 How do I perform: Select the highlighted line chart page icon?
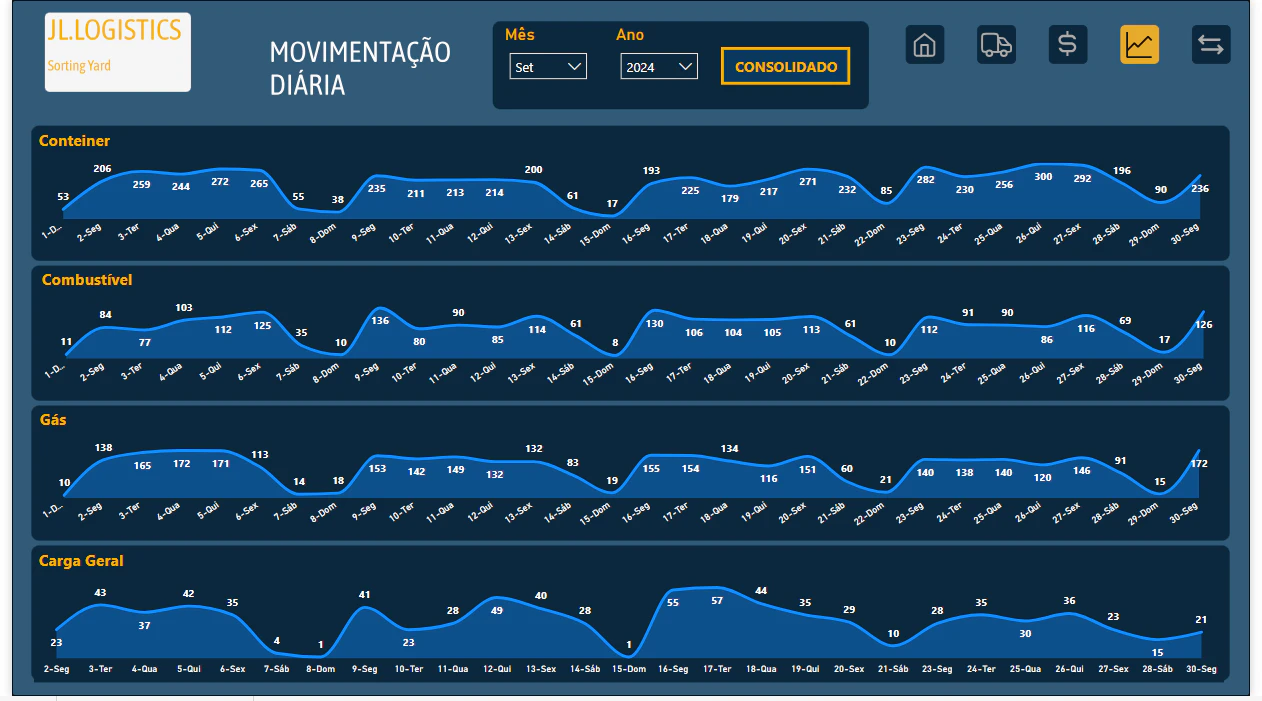(x=1139, y=45)
